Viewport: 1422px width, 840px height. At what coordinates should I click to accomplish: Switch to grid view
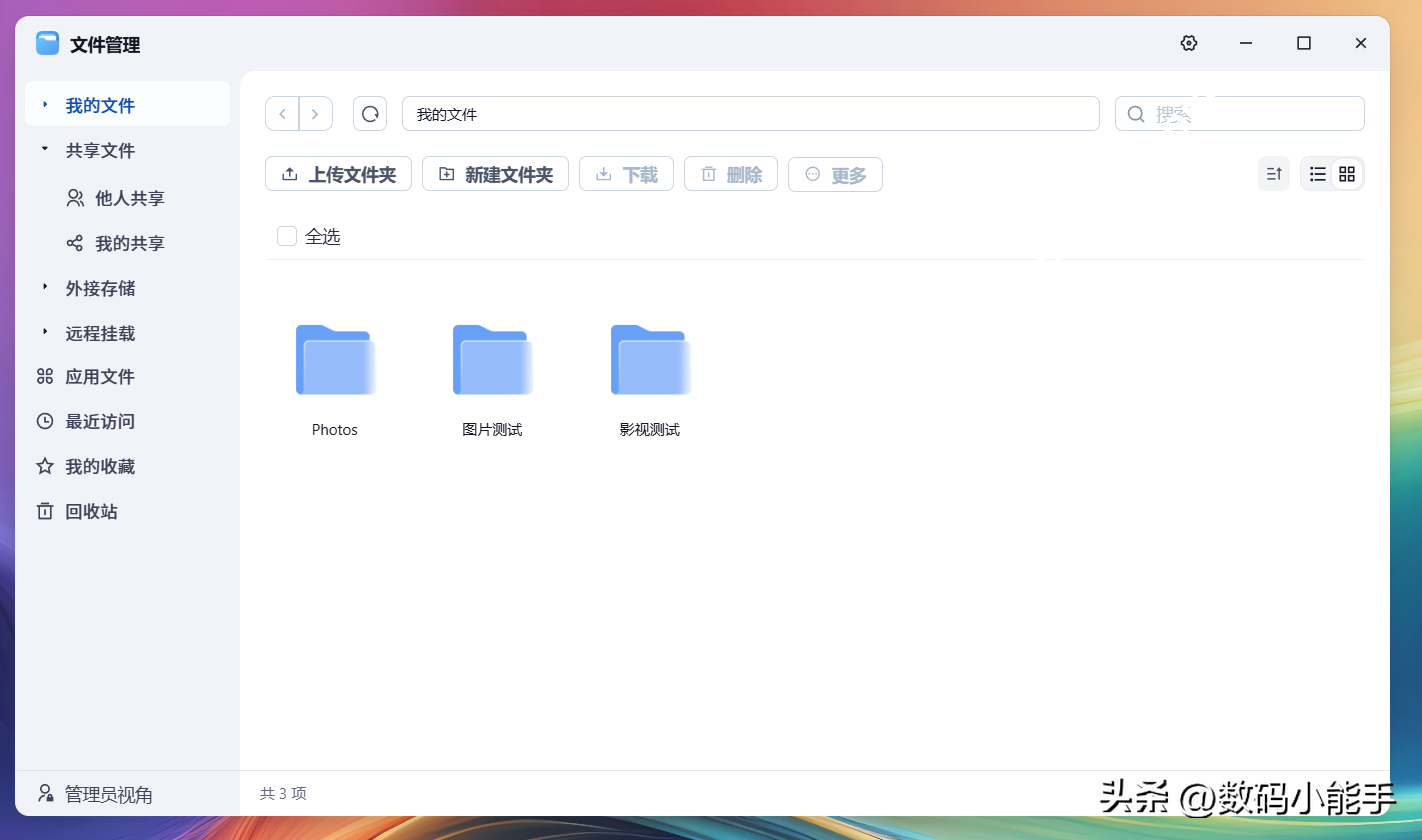(1347, 174)
